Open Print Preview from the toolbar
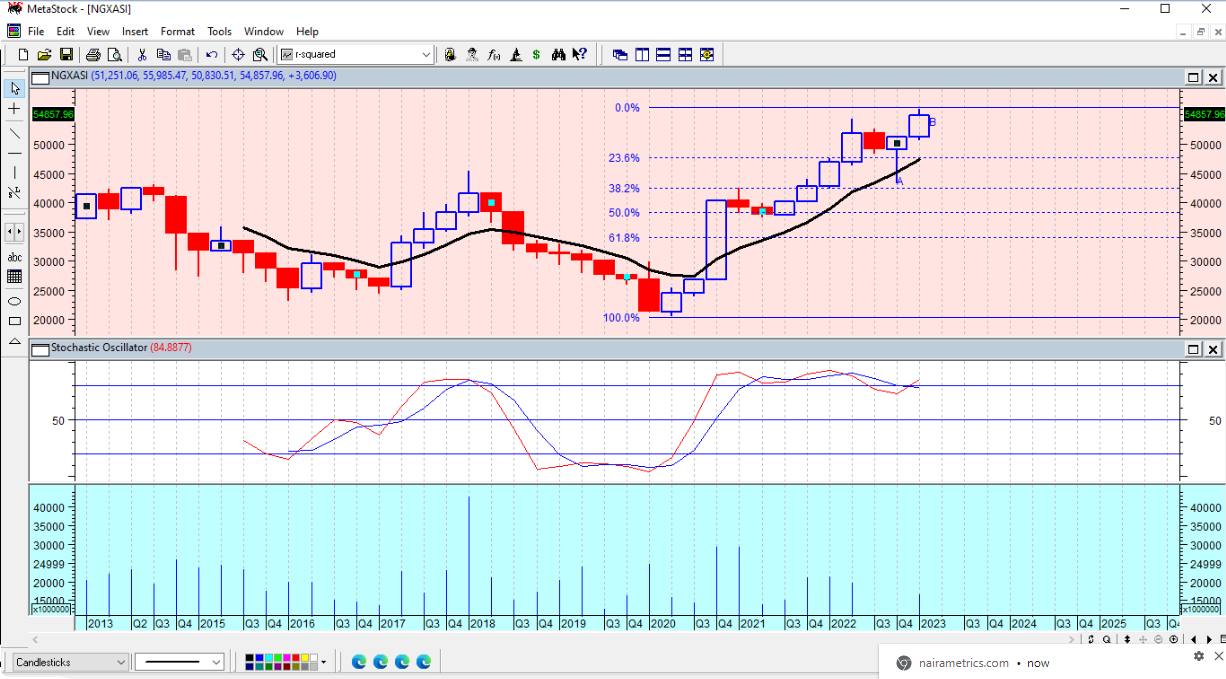The image size is (1226, 679). point(114,54)
